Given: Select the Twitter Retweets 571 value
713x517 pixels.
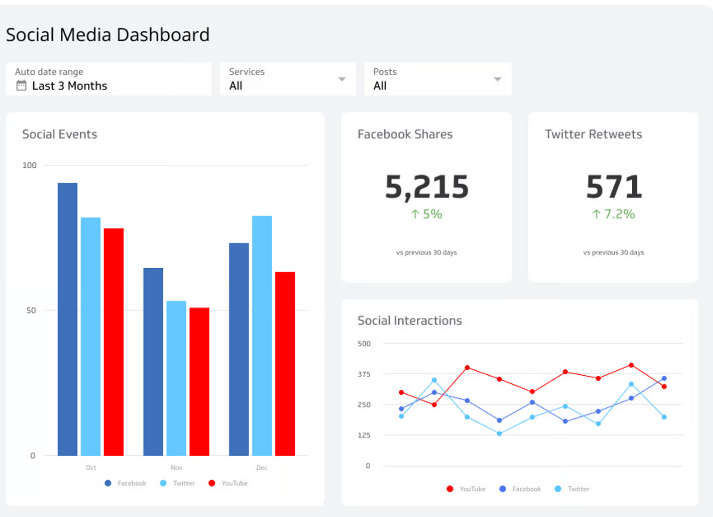Looking at the screenshot, I should (613, 187).
